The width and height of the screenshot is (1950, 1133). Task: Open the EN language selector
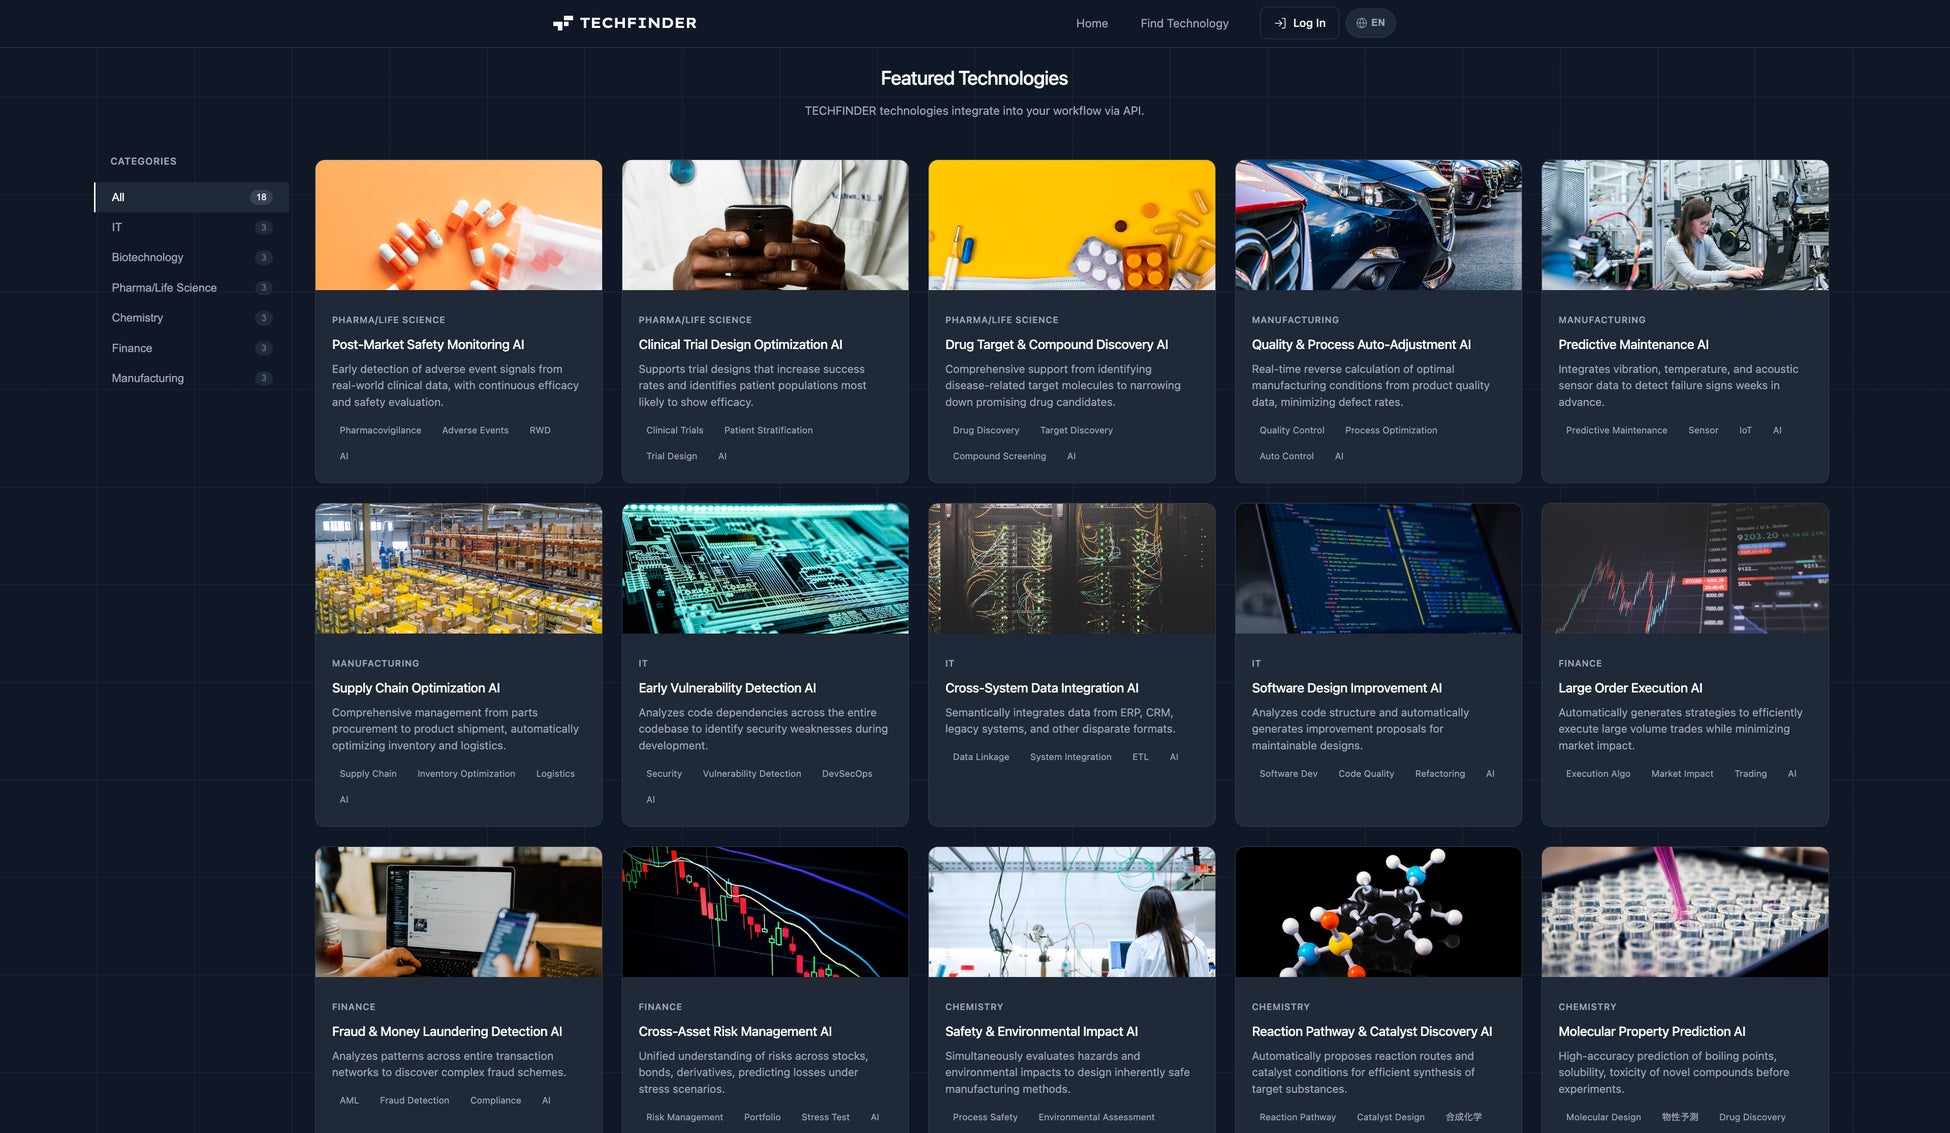[x=1370, y=23]
